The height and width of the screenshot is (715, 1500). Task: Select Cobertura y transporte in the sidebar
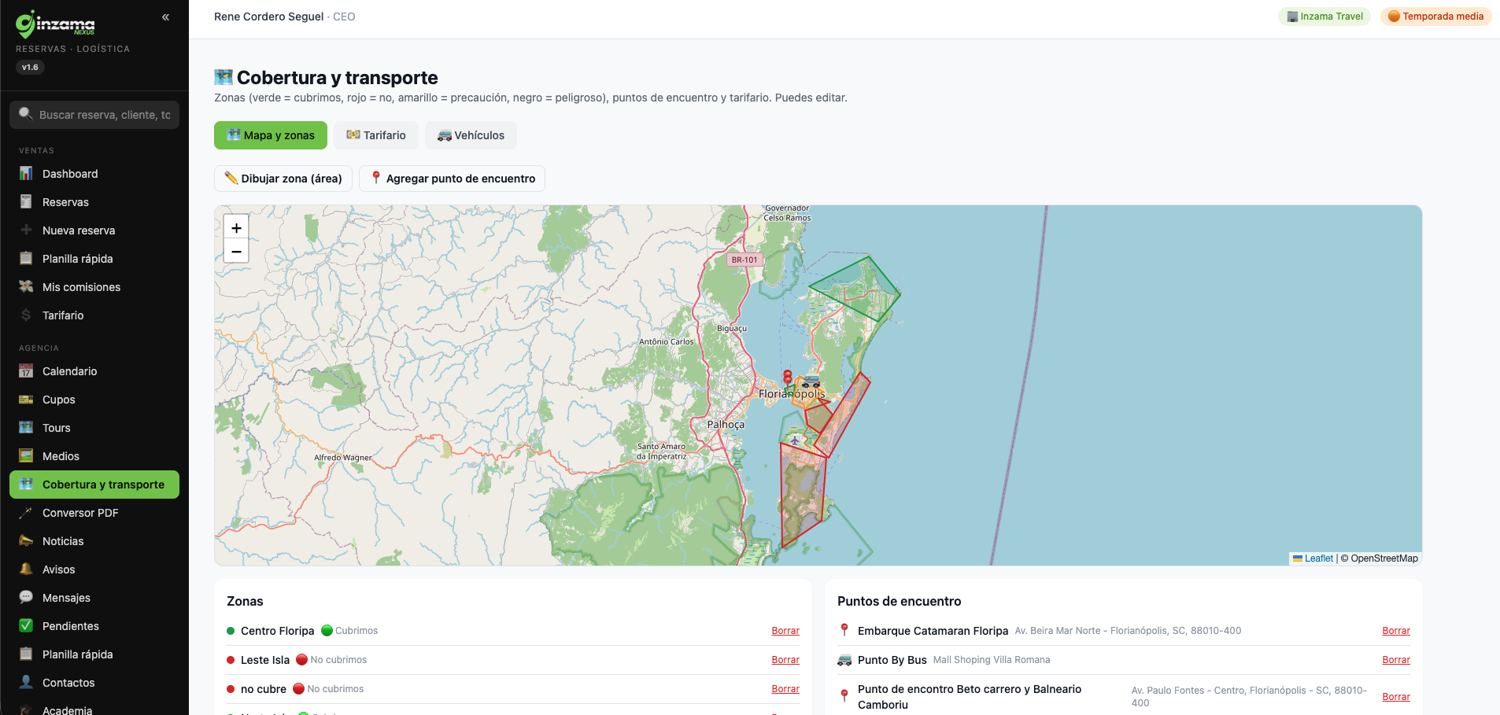point(94,484)
